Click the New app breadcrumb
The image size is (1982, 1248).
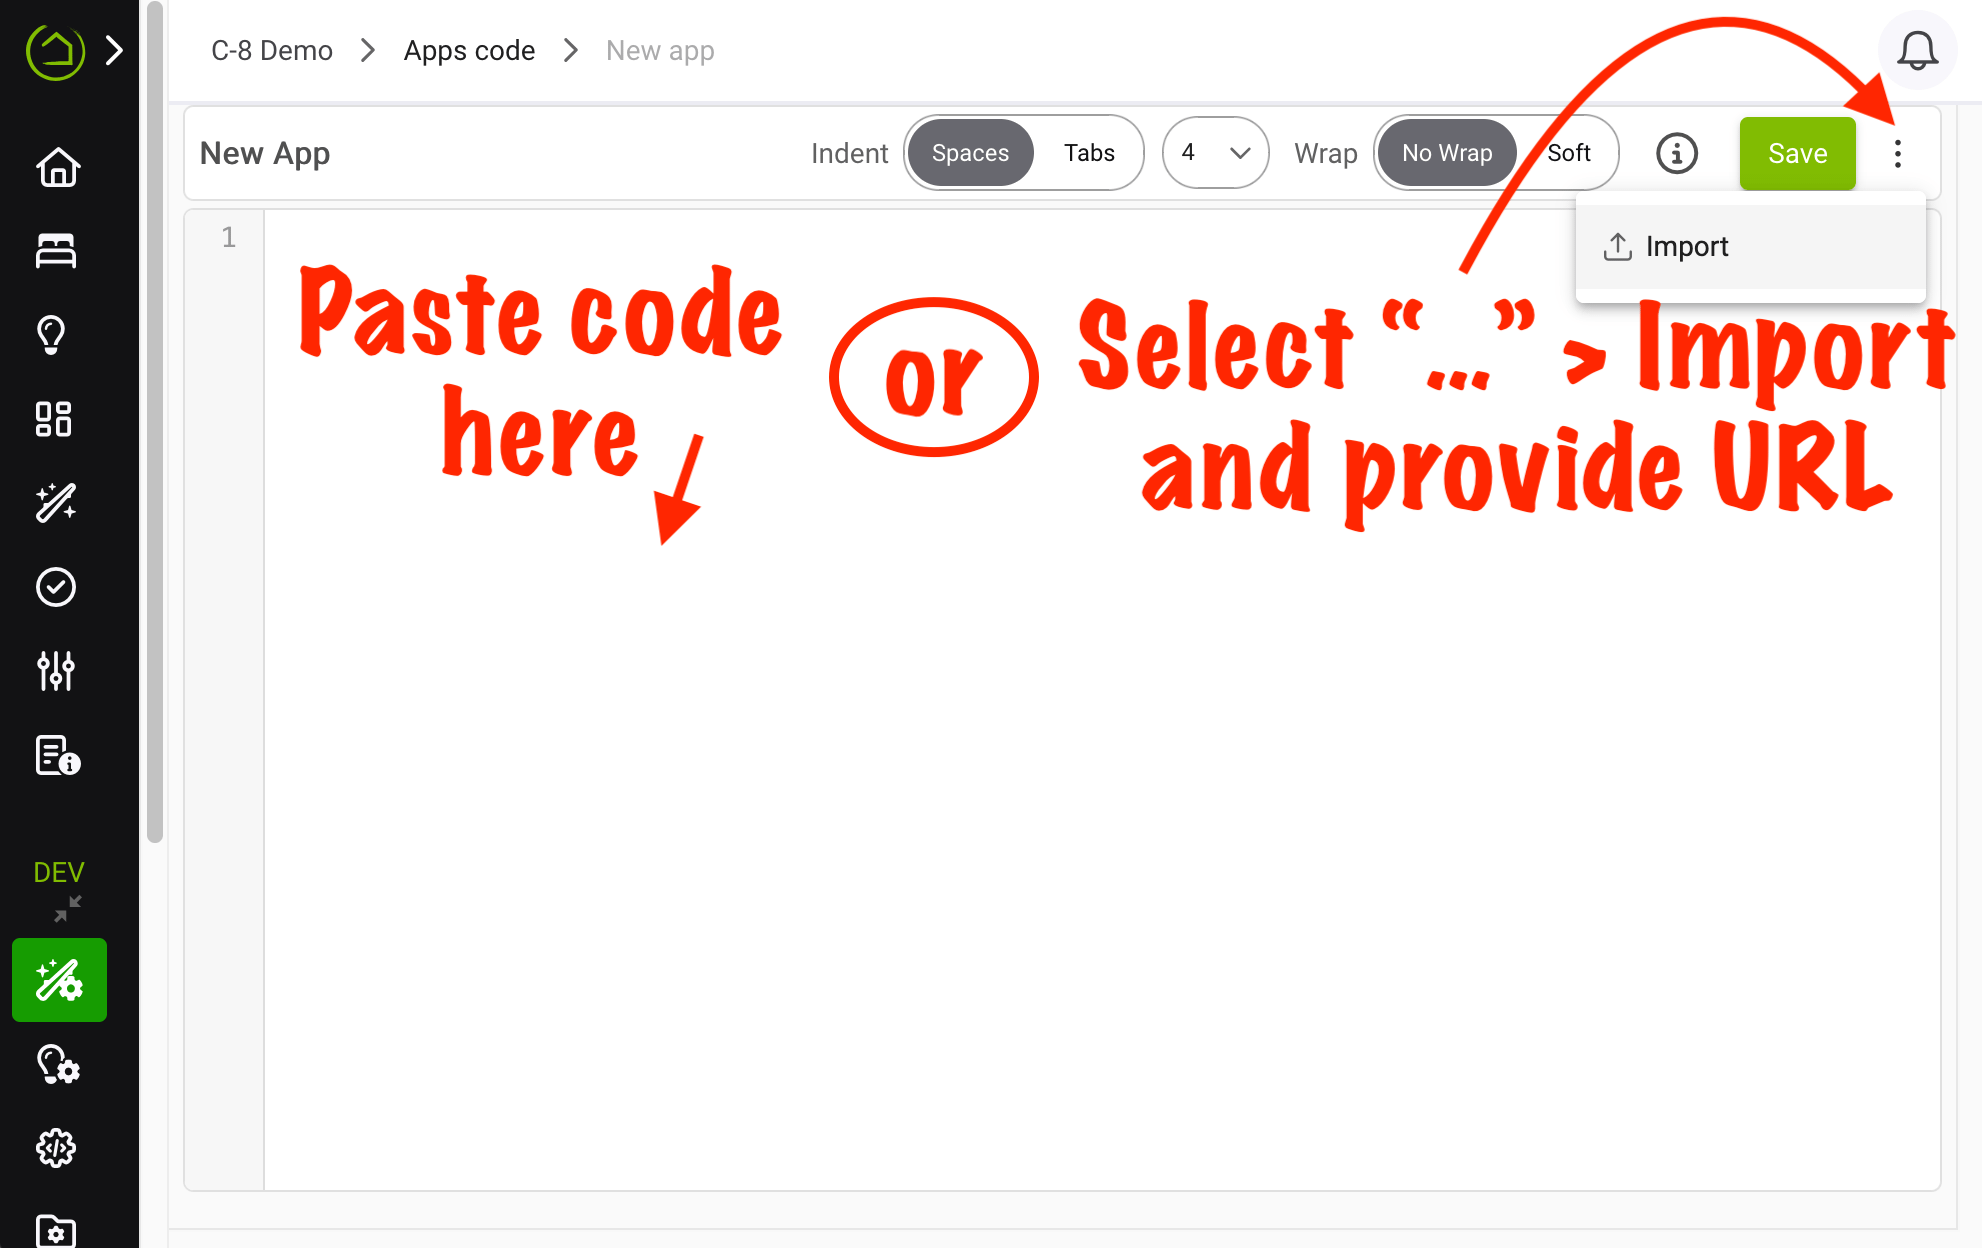pos(660,51)
